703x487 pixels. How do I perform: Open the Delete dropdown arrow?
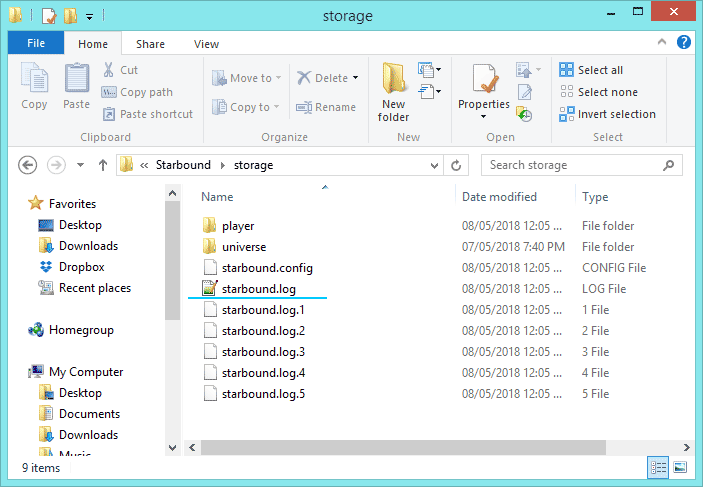tap(356, 78)
